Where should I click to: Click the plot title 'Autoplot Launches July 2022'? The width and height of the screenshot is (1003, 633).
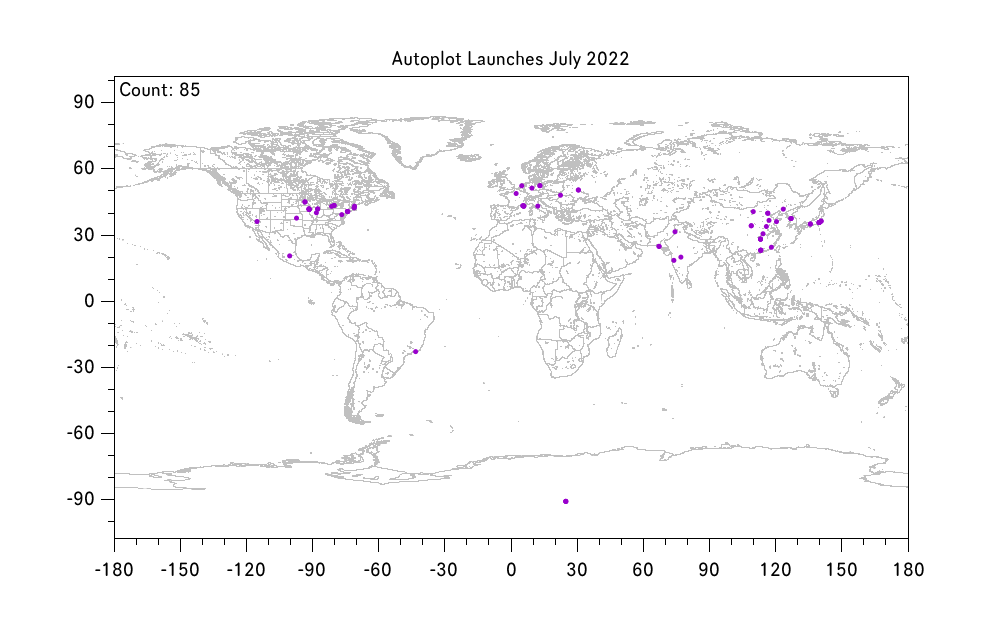click(510, 59)
